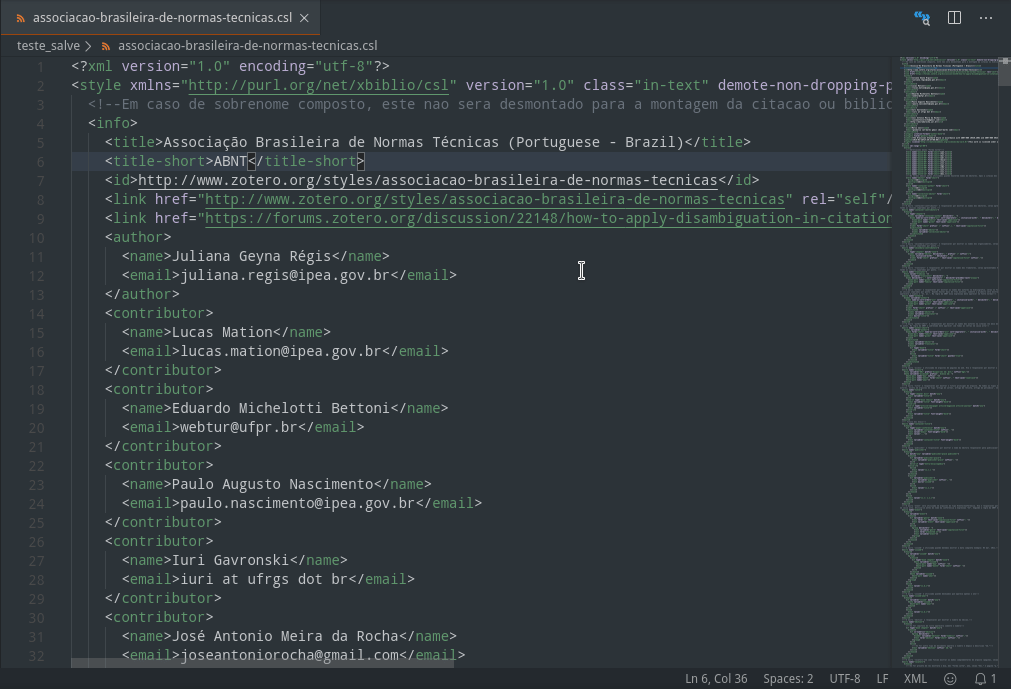Click the breadcrumb file name associacao-brasileira-de-normas-tecnicas.csl

[x=248, y=46]
